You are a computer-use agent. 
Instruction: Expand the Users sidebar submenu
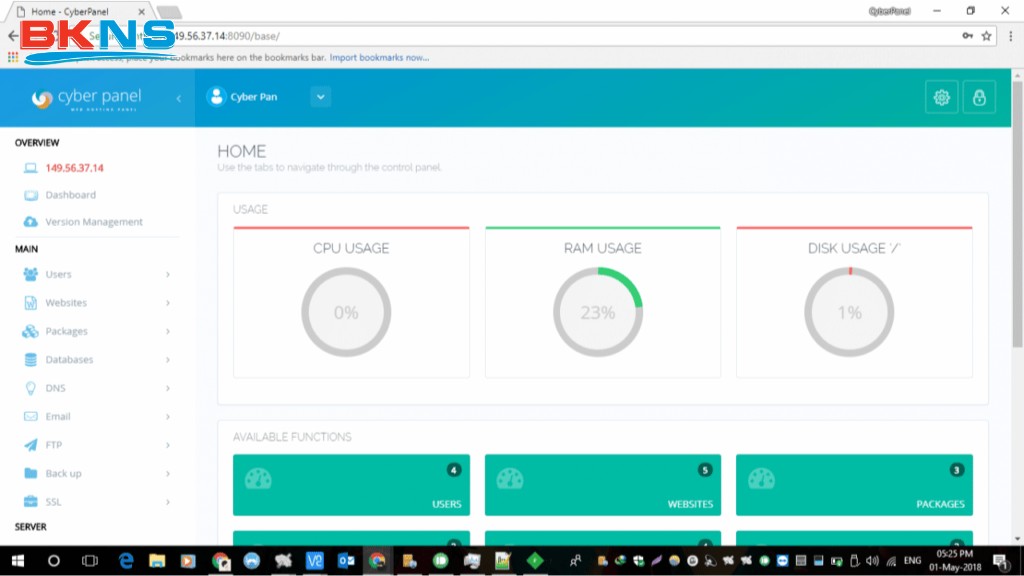(x=167, y=274)
